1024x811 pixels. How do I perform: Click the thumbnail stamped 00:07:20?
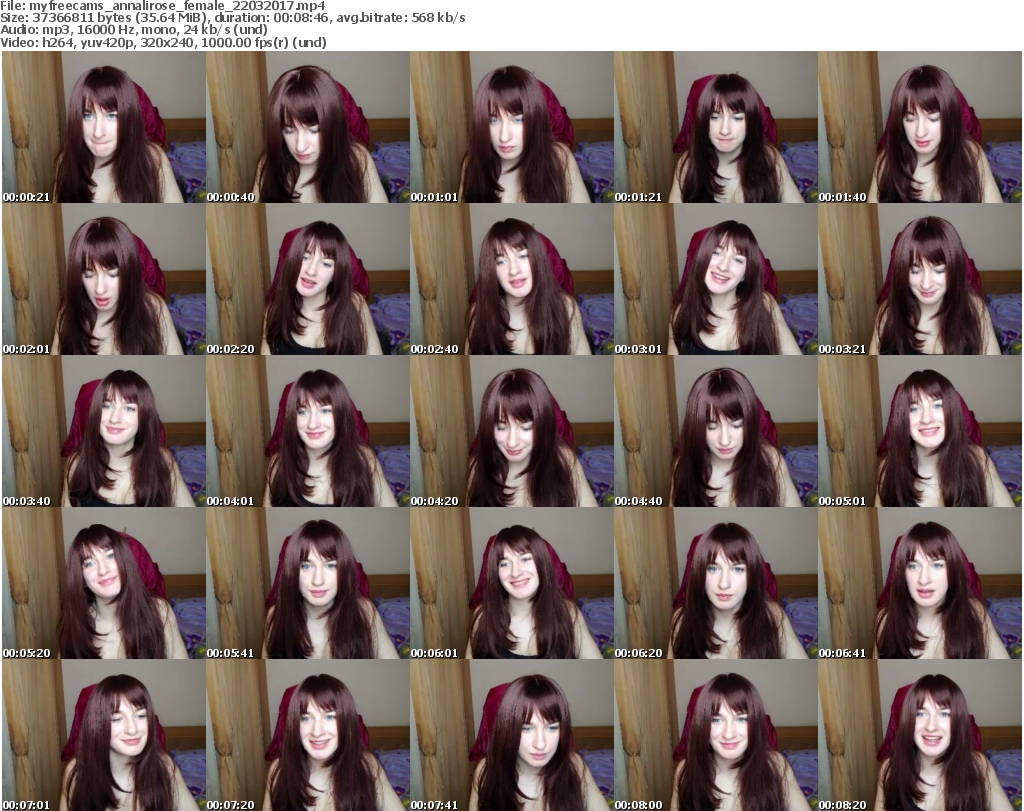coord(308,735)
